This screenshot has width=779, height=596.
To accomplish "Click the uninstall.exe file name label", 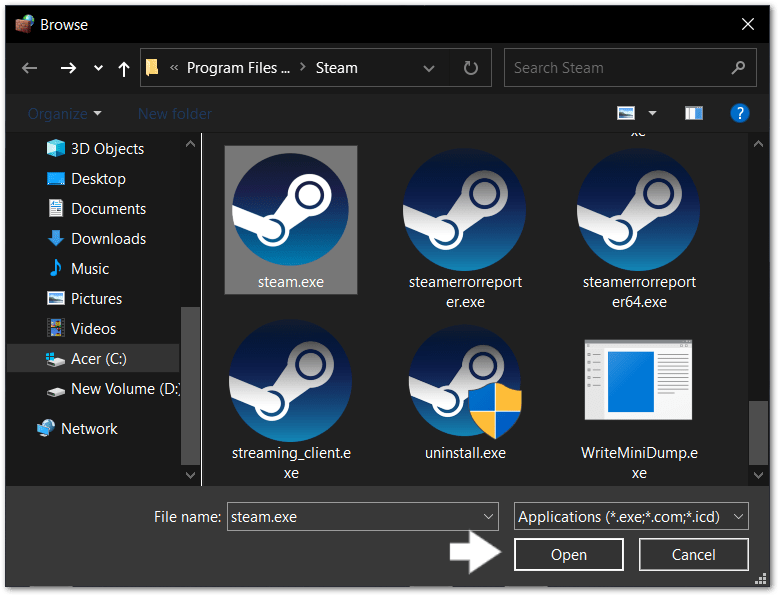I will point(466,453).
